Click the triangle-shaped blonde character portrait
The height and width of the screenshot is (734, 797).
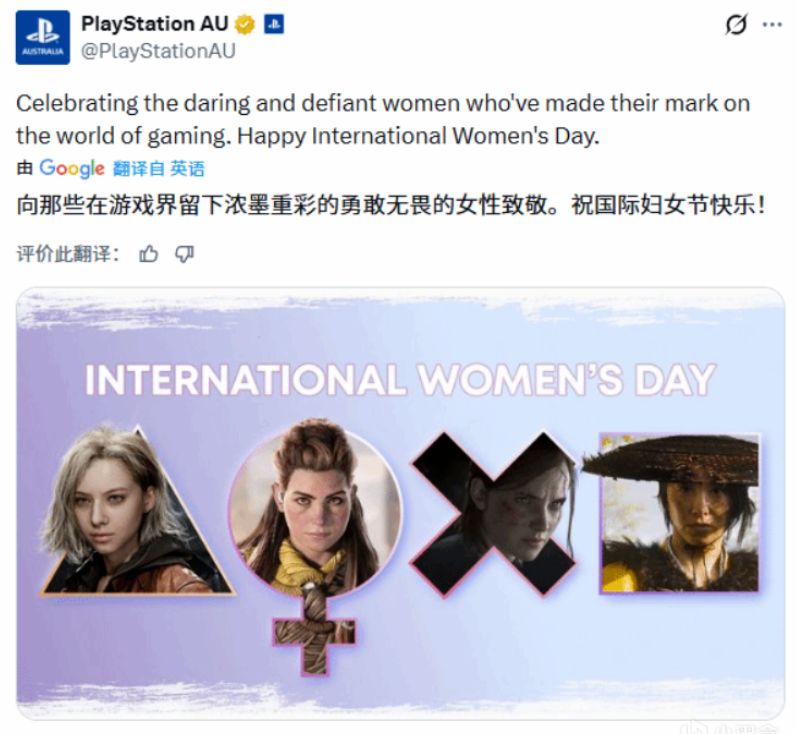(x=134, y=511)
